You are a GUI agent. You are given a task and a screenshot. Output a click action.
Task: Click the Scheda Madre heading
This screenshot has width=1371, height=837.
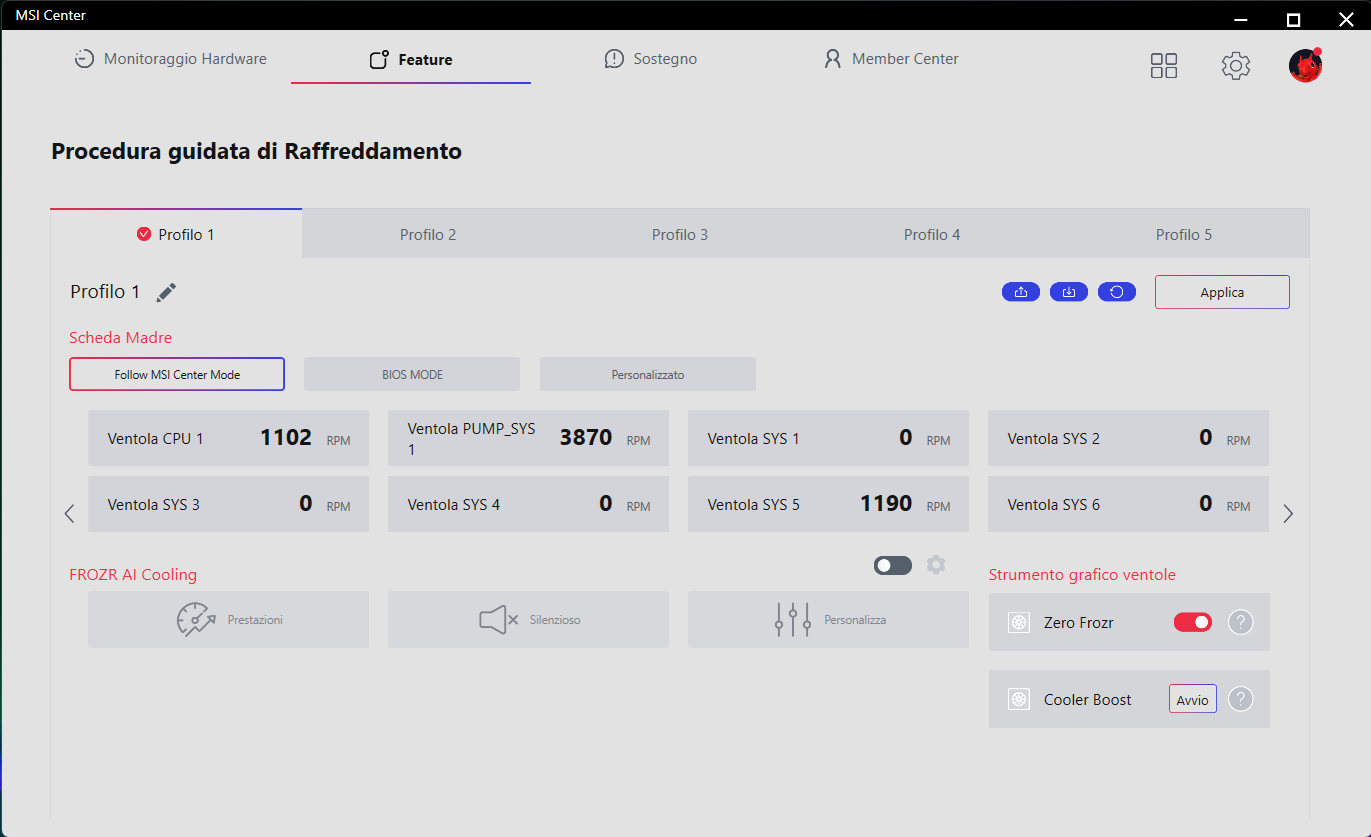pyautogui.click(x=120, y=338)
